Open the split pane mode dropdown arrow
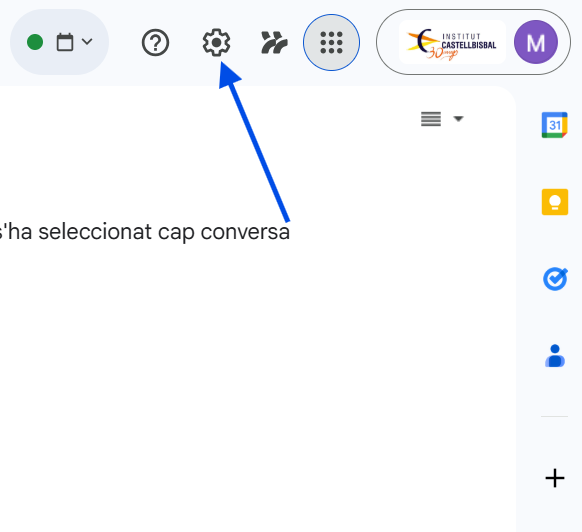 458,119
